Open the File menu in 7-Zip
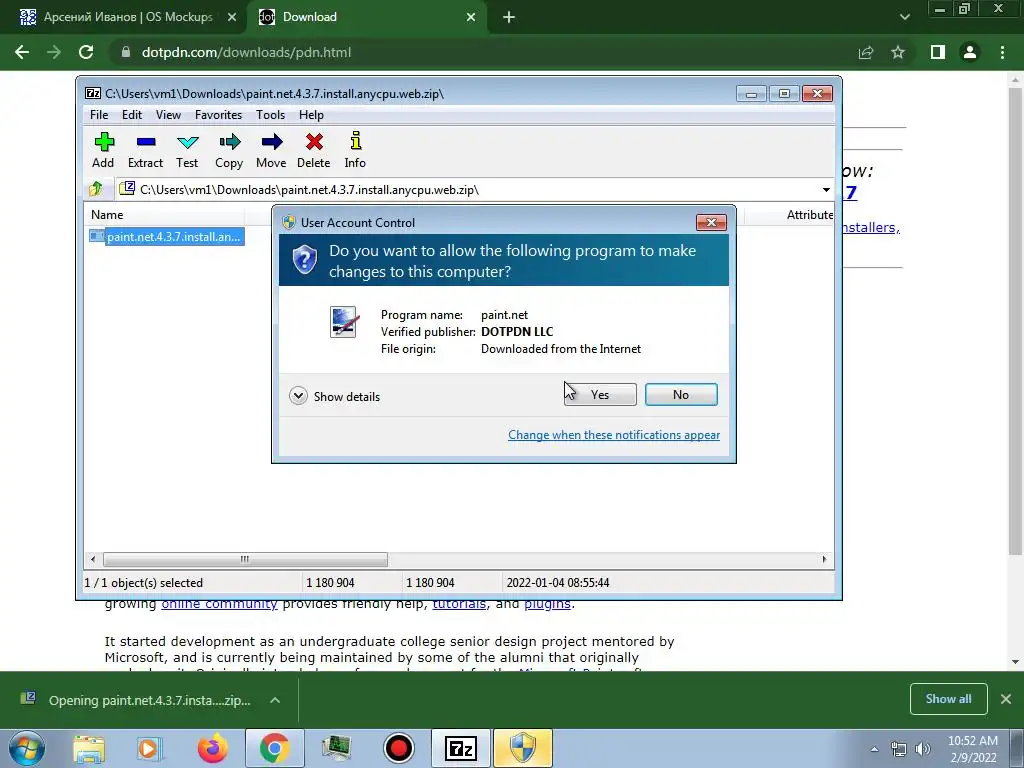The image size is (1024, 768). click(x=99, y=115)
